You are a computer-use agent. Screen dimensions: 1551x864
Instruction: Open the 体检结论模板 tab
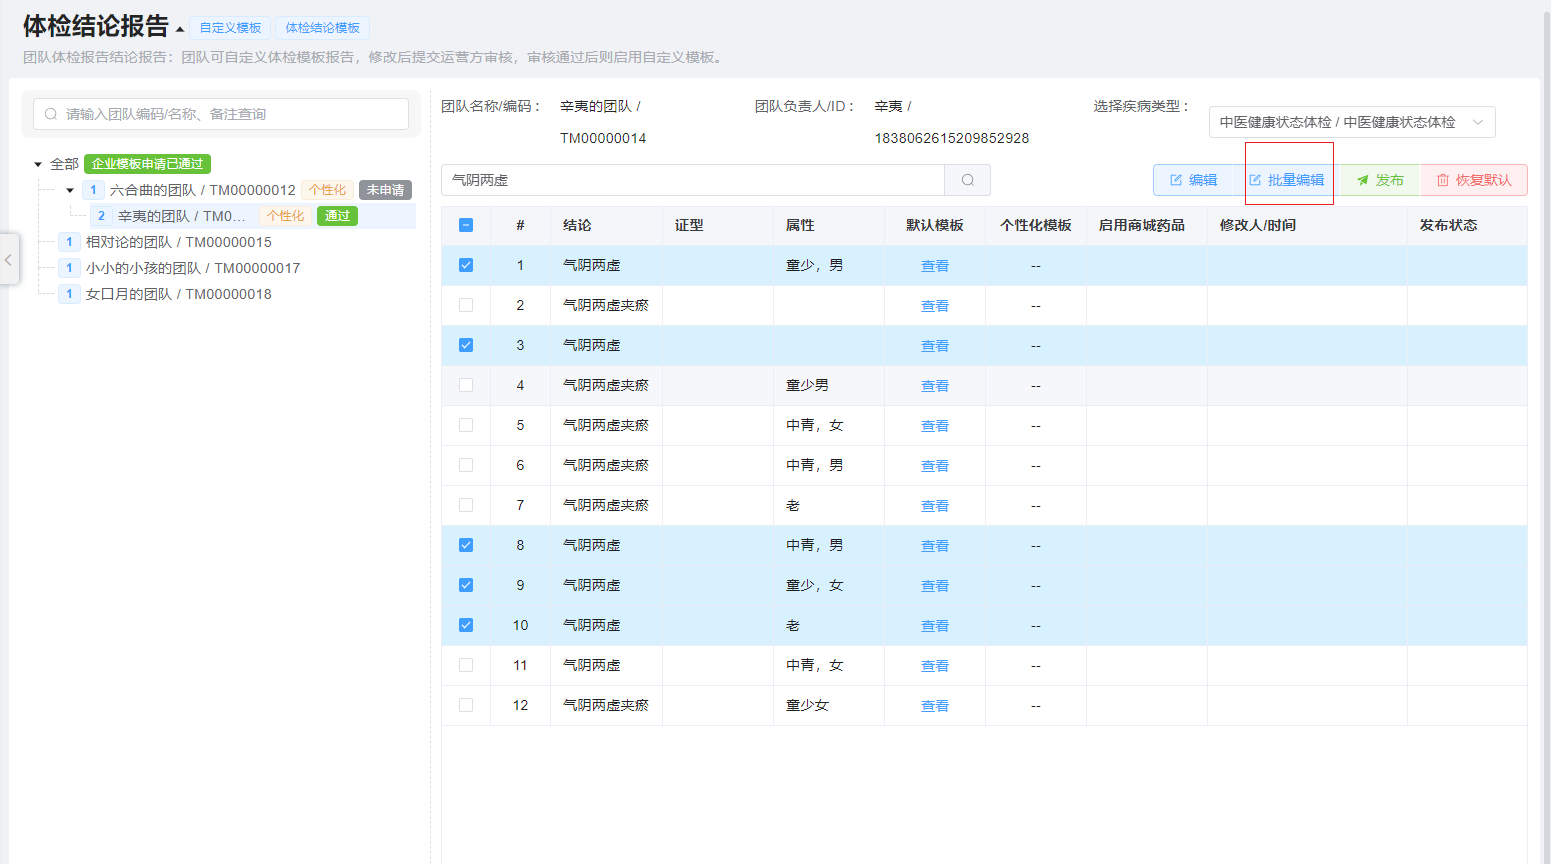[x=322, y=28]
